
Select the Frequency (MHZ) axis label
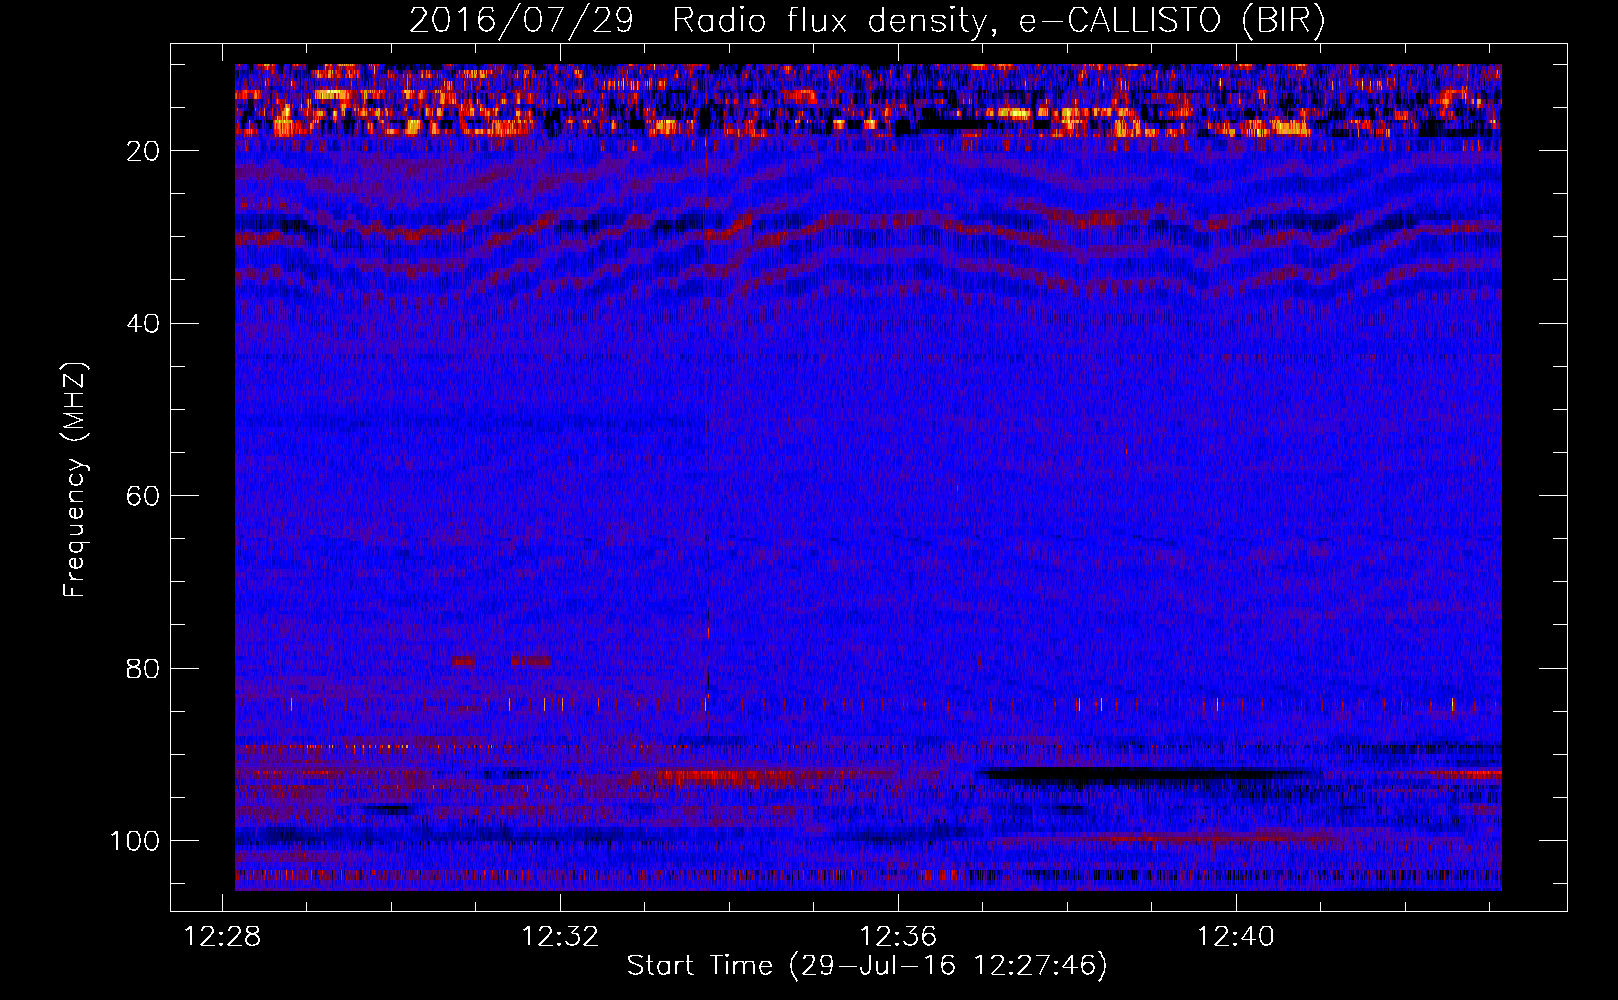pyautogui.click(x=75, y=479)
